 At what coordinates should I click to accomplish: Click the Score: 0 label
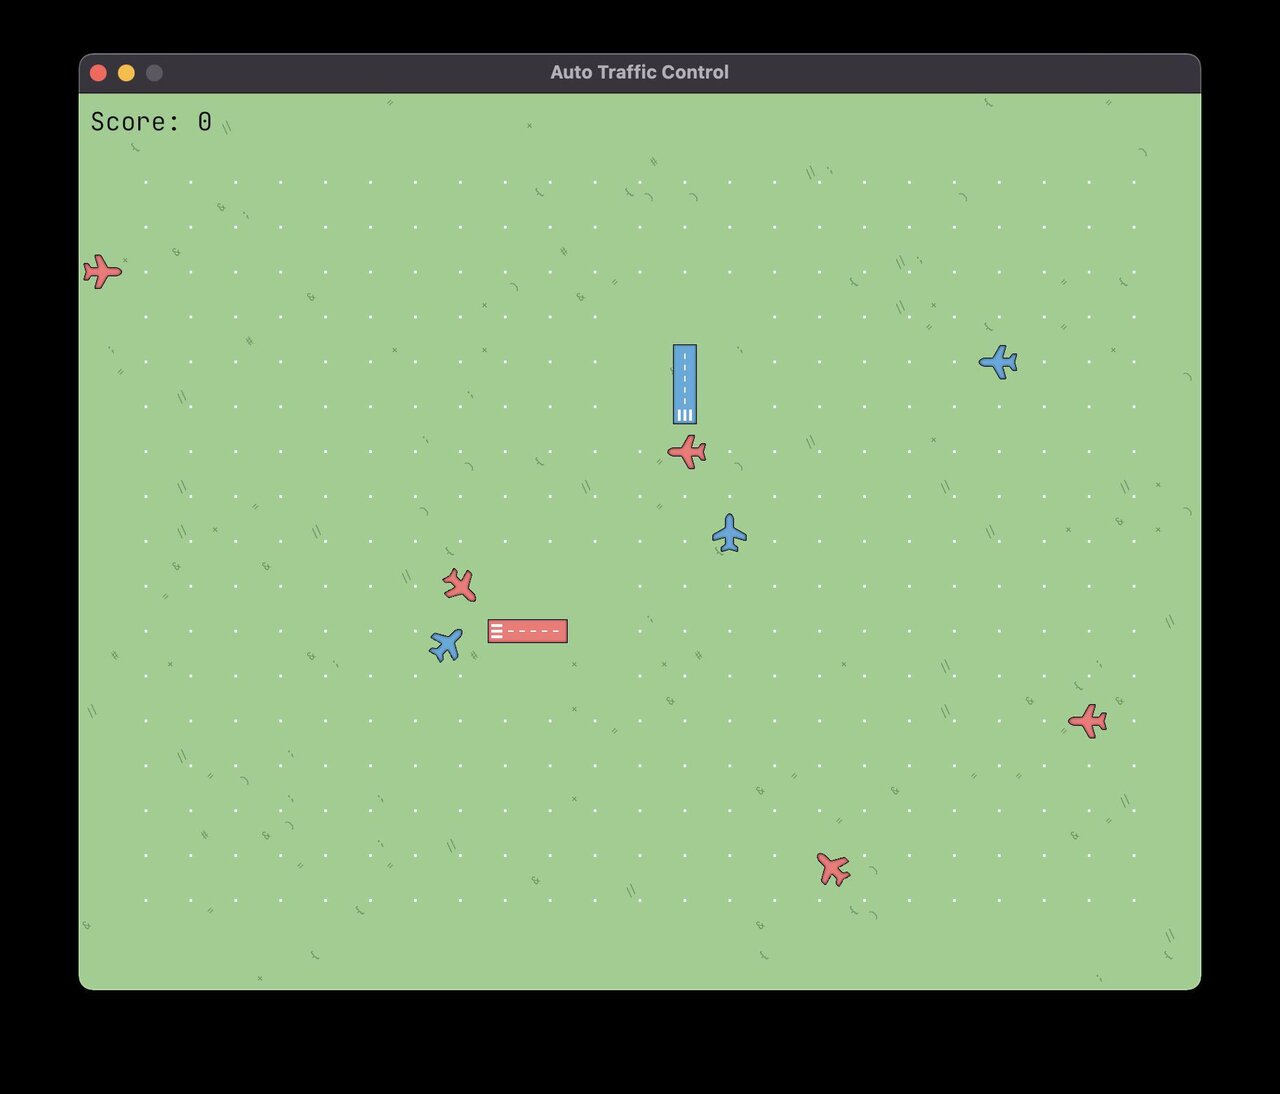[x=151, y=122]
